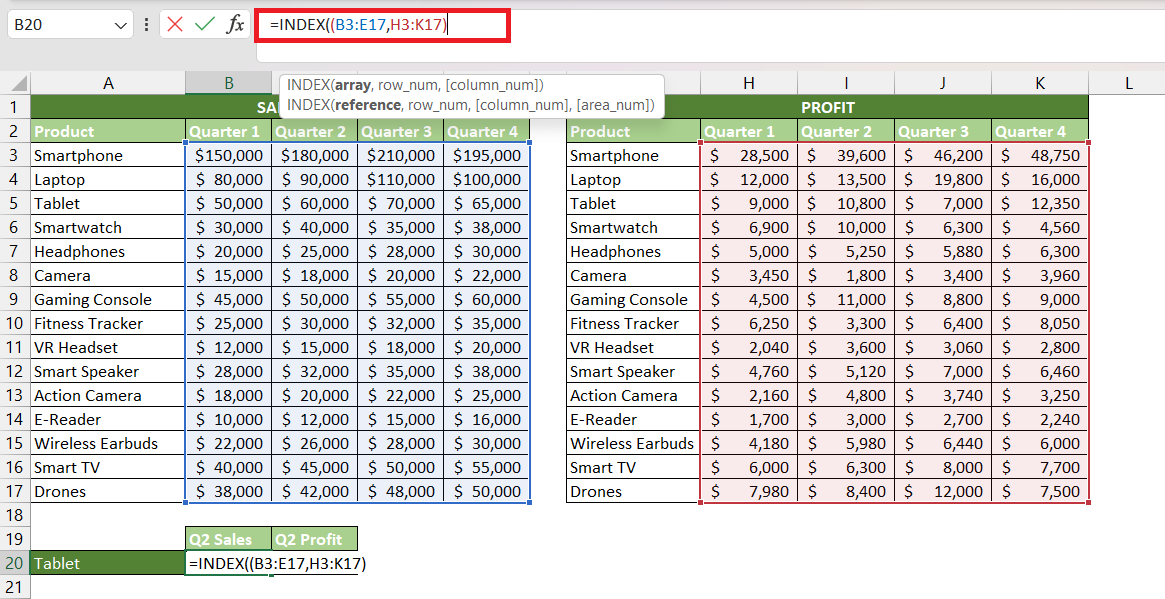This screenshot has height=599, width=1165.
Task: Open the Insert Function fx dialog
Action: pyautogui.click(x=235, y=25)
